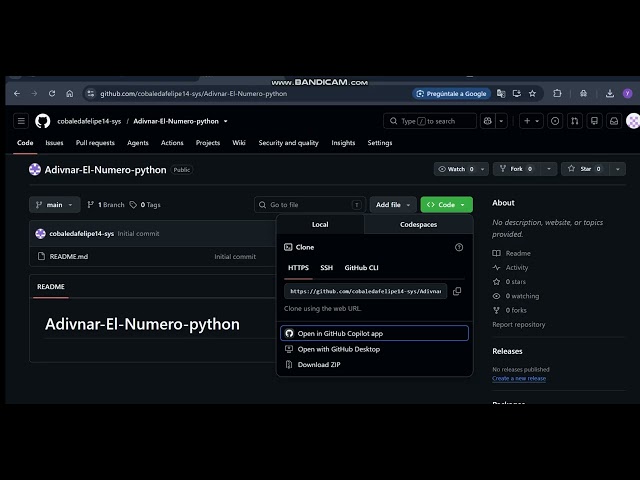Click Pregúntale a Google button
This screenshot has width=640, height=480.
(451, 93)
